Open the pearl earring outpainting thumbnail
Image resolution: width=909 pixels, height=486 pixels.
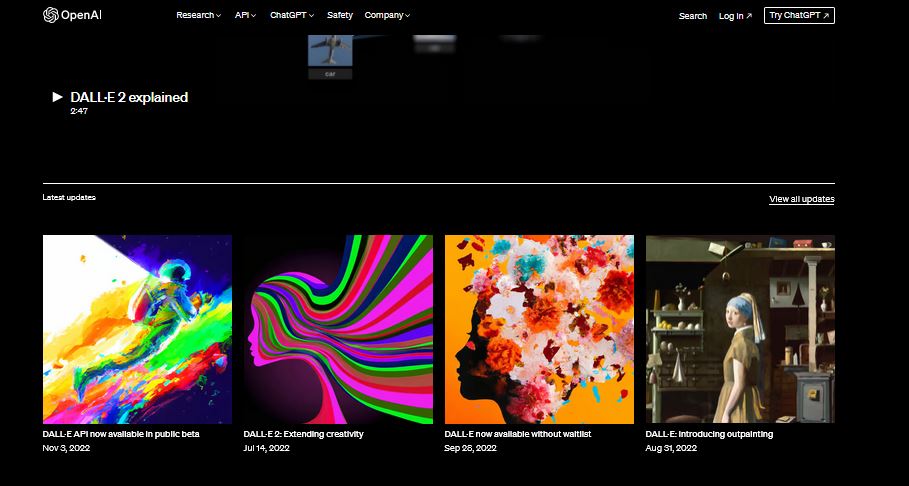point(740,329)
